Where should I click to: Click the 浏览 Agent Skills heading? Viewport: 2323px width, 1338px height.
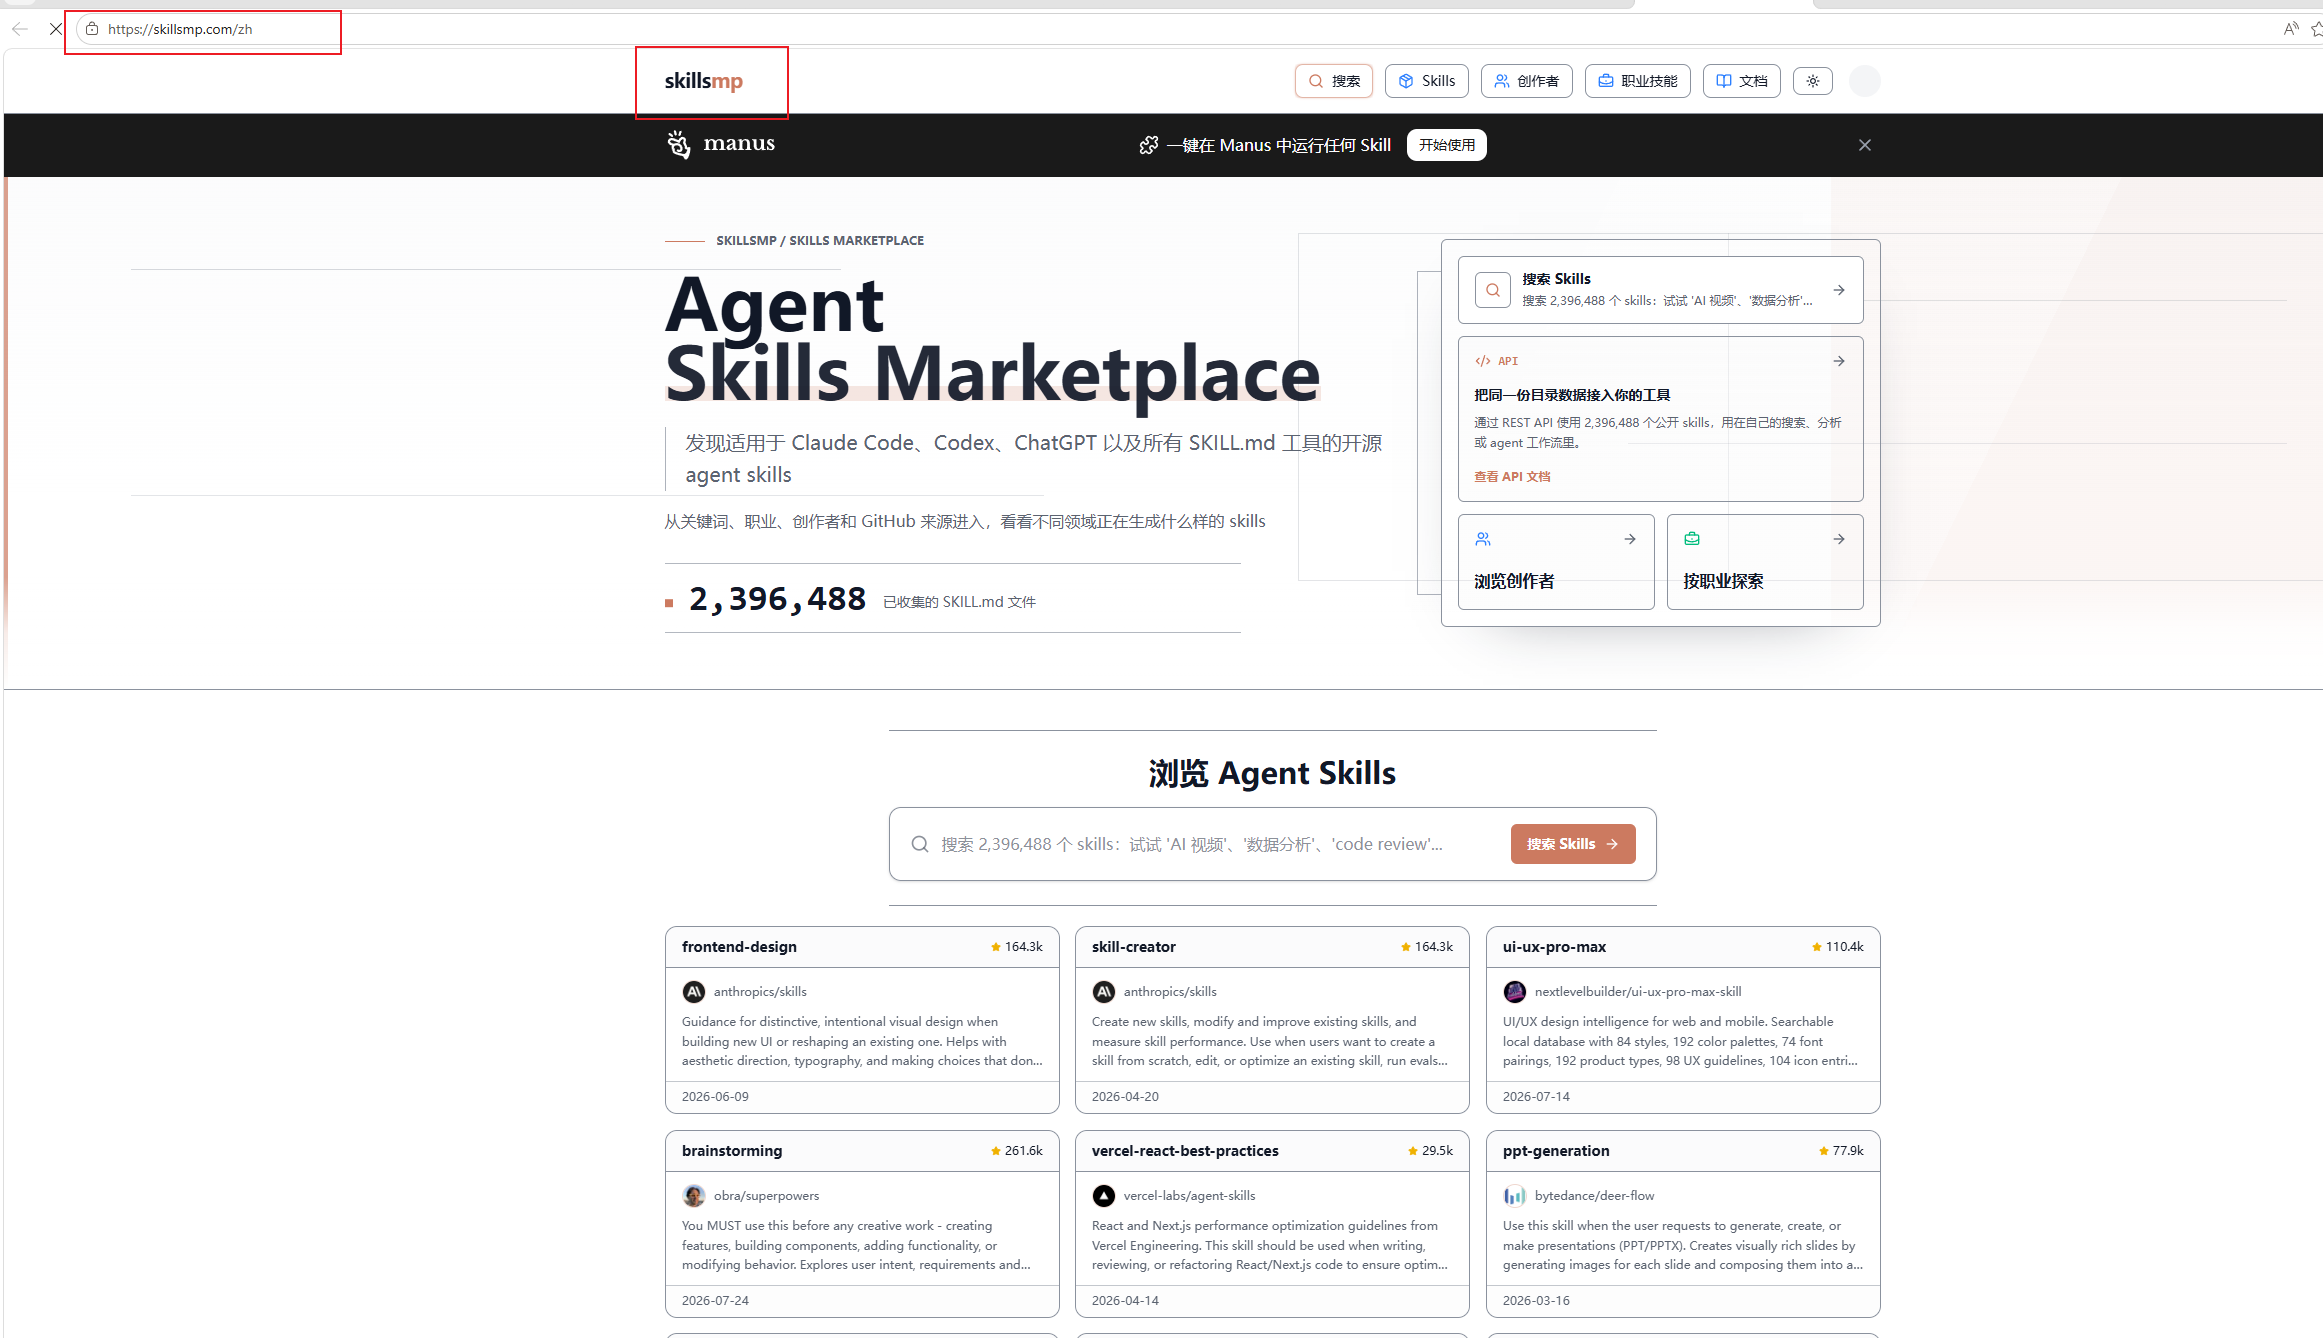1272,773
